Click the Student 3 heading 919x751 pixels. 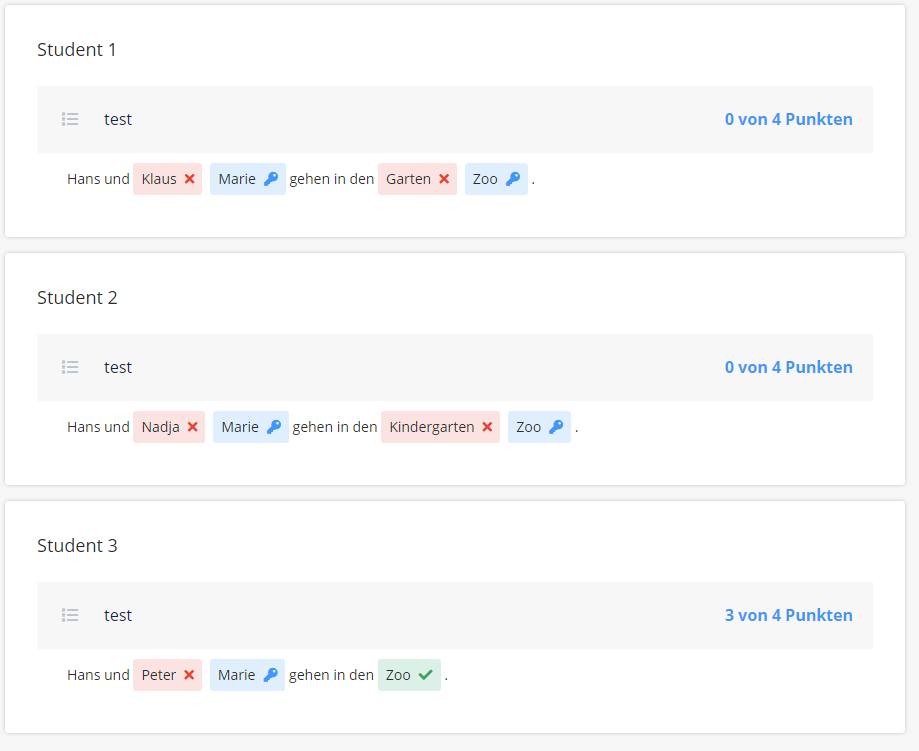point(77,545)
